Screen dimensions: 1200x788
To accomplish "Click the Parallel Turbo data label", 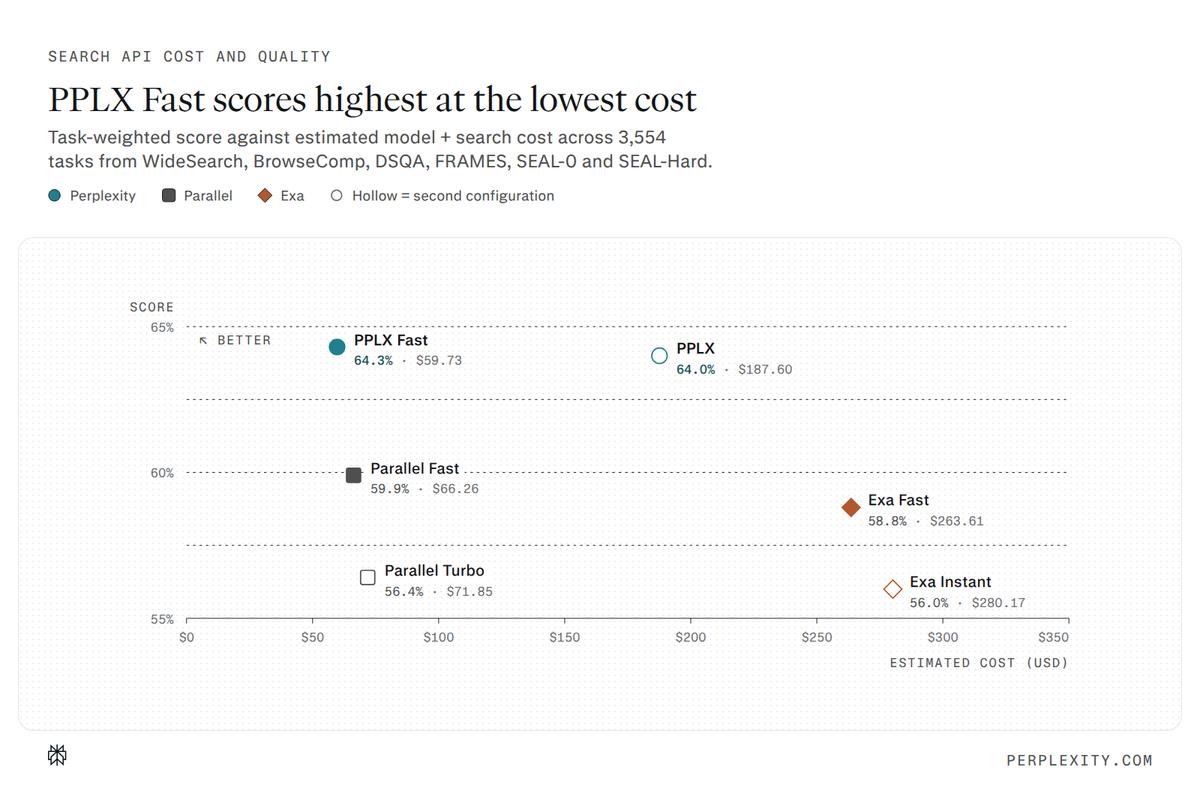I will (438, 581).
